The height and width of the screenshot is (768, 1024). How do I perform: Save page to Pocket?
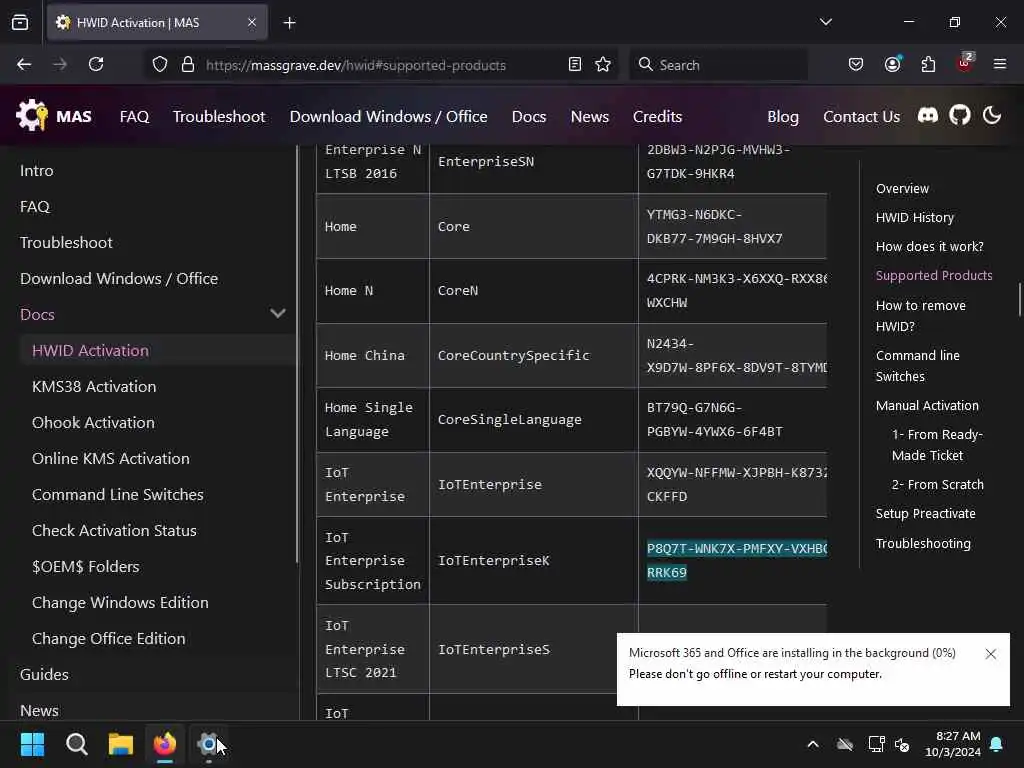click(x=856, y=64)
